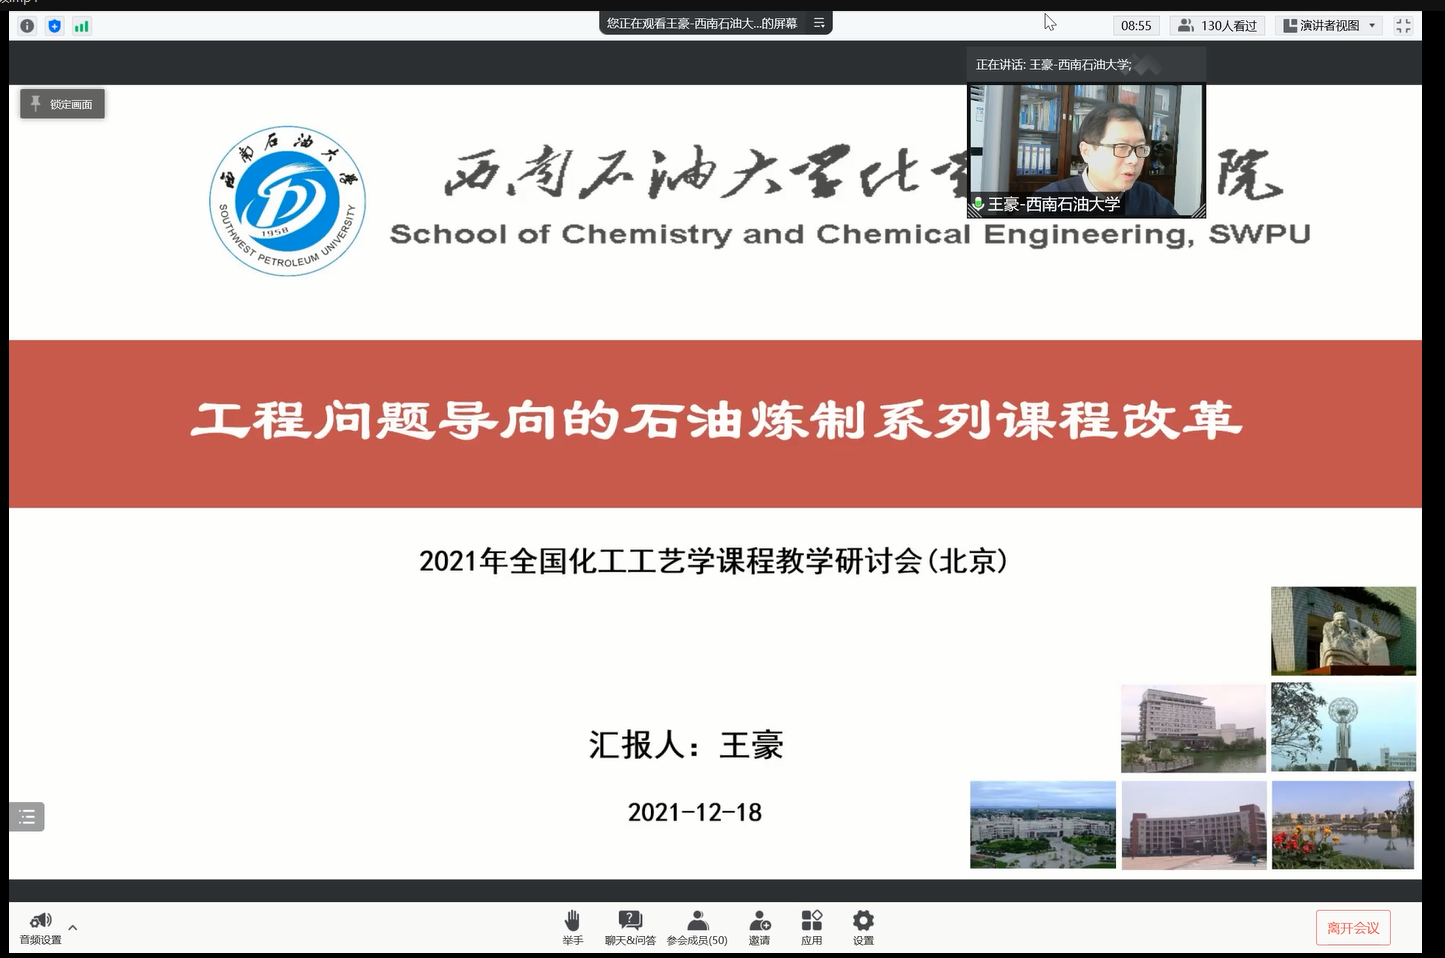Viewport: 1445px width, 958px height.
Task: Click the 锁定画面 pin button
Action: (x=62, y=104)
